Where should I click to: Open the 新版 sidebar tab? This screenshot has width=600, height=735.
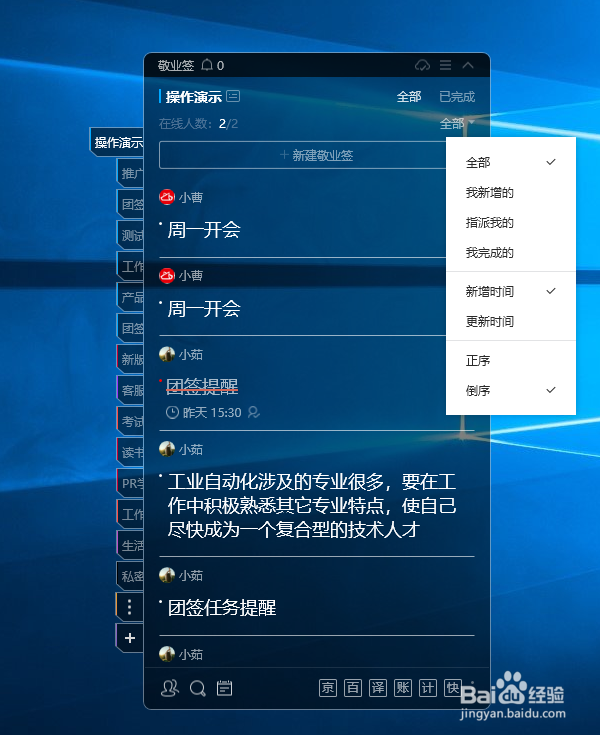click(x=130, y=359)
